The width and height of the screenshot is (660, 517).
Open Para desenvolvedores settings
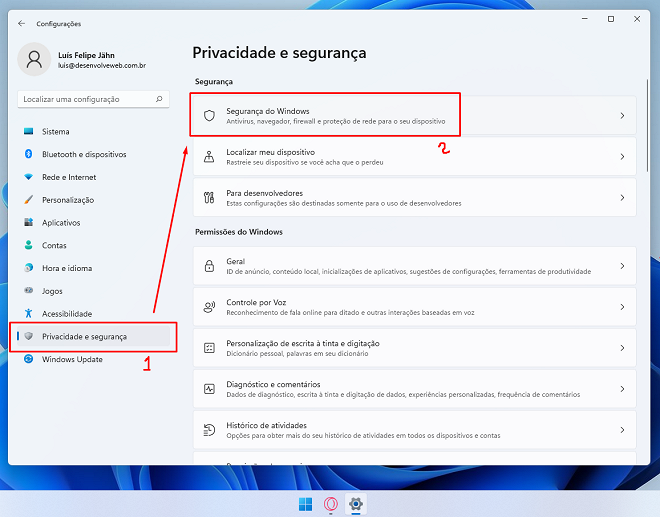pos(414,197)
